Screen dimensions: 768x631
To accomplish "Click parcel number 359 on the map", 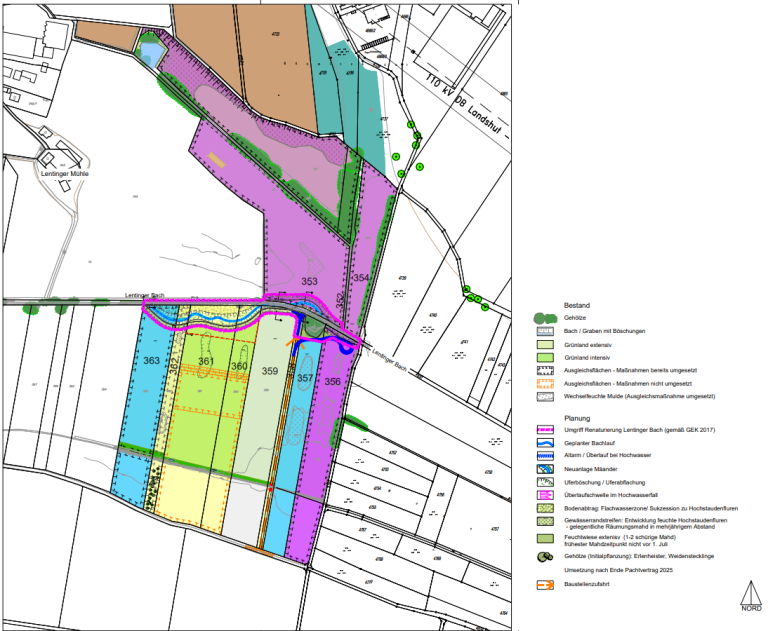I will pos(269,371).
